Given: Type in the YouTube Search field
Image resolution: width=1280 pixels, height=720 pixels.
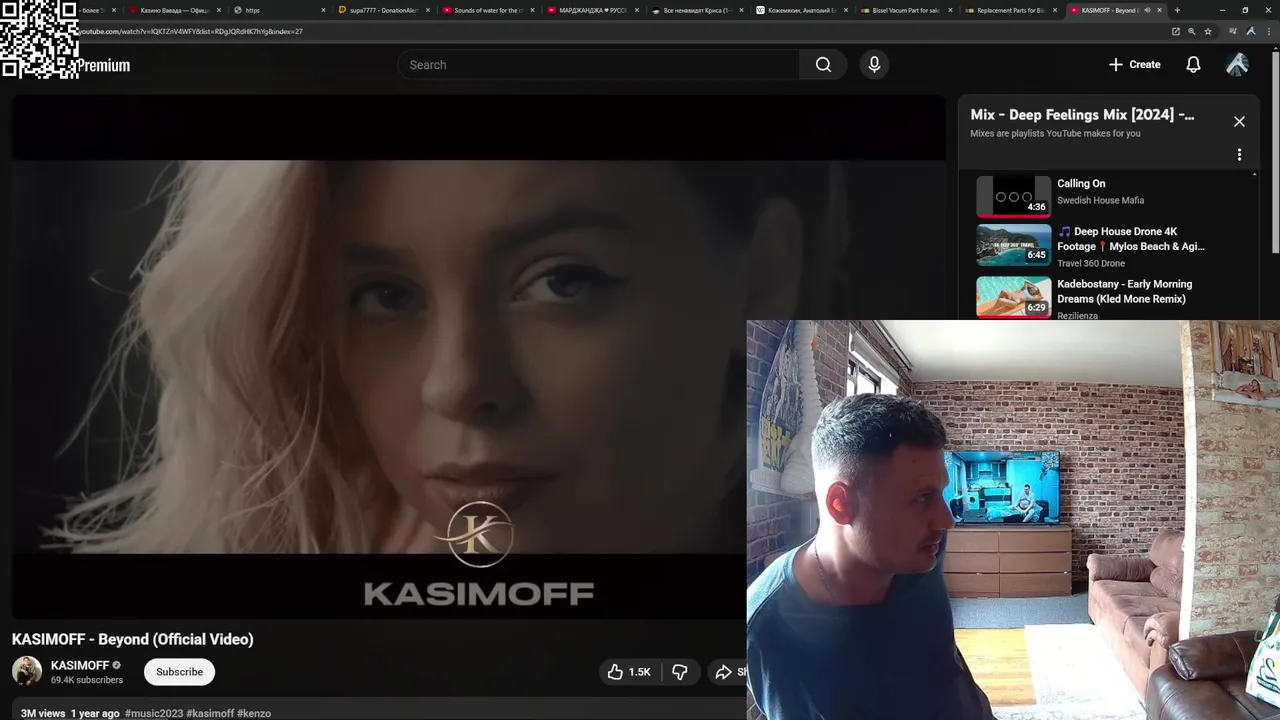Looking at the screenshot, I should [598, 65].
